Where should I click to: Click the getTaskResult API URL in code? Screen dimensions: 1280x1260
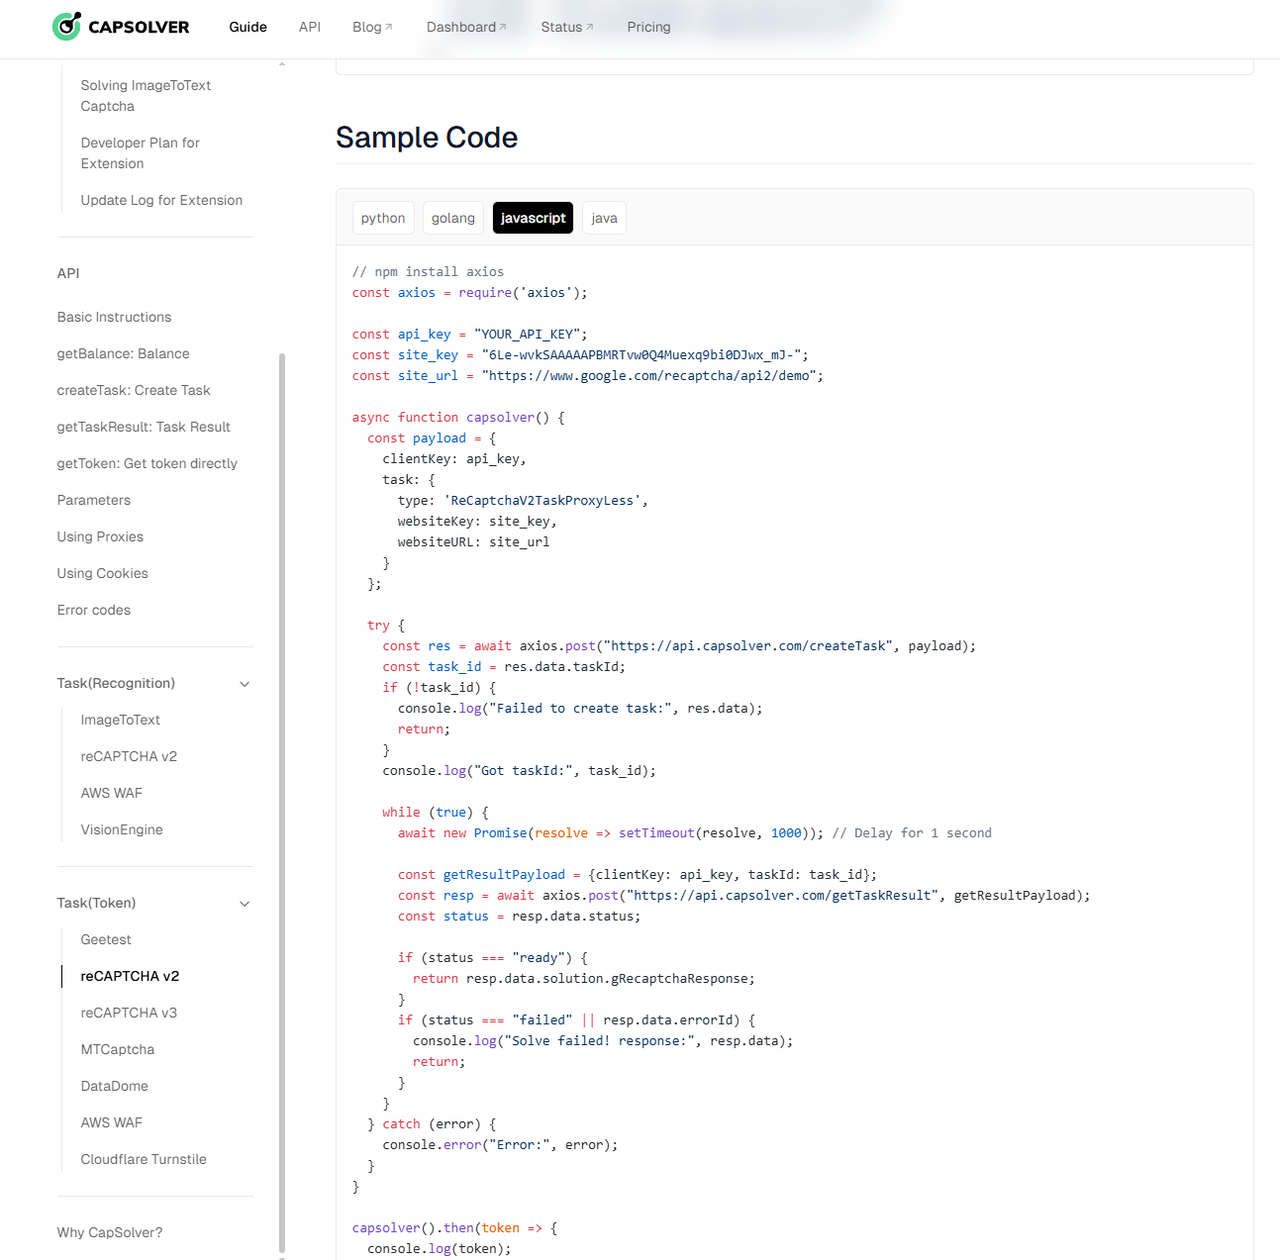pos(783,896)
